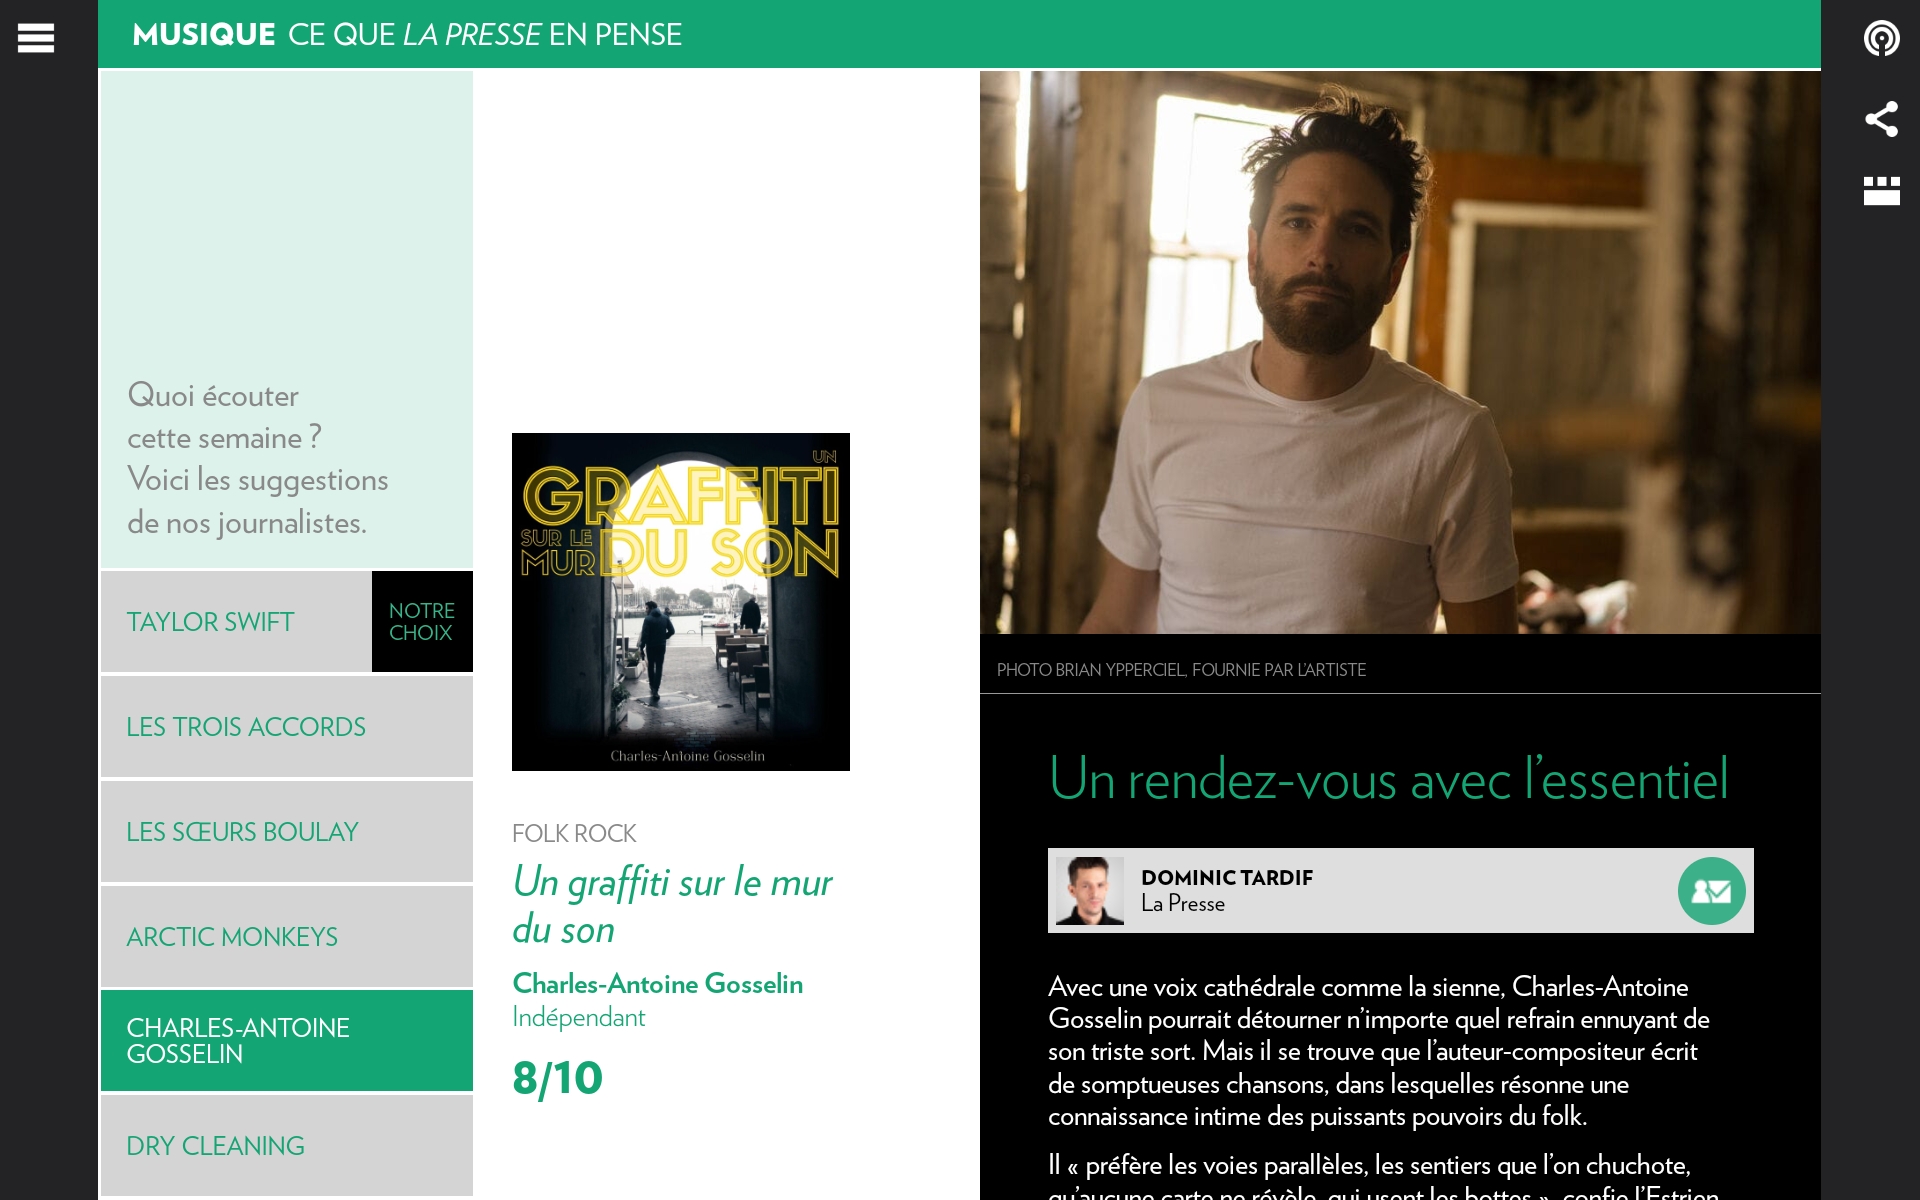The height and width of the screenshot is (1200, 1920).
Task: Select Les Trois Accords entry
Action: [x=287, y=727]
